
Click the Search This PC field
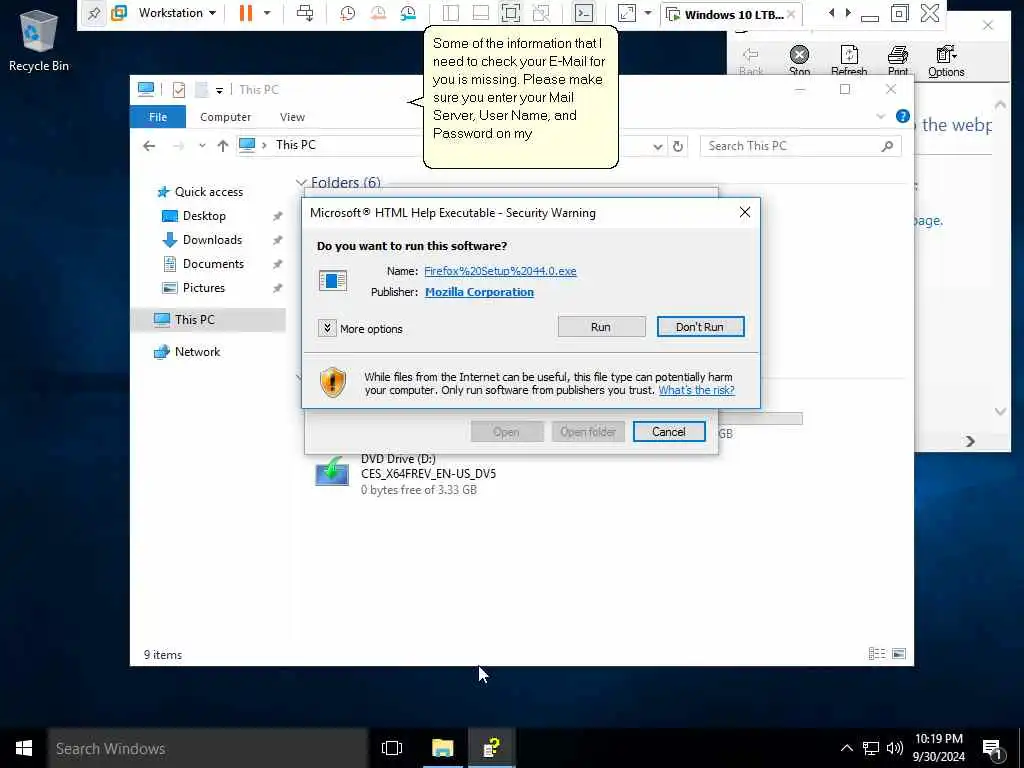[801, 146]
